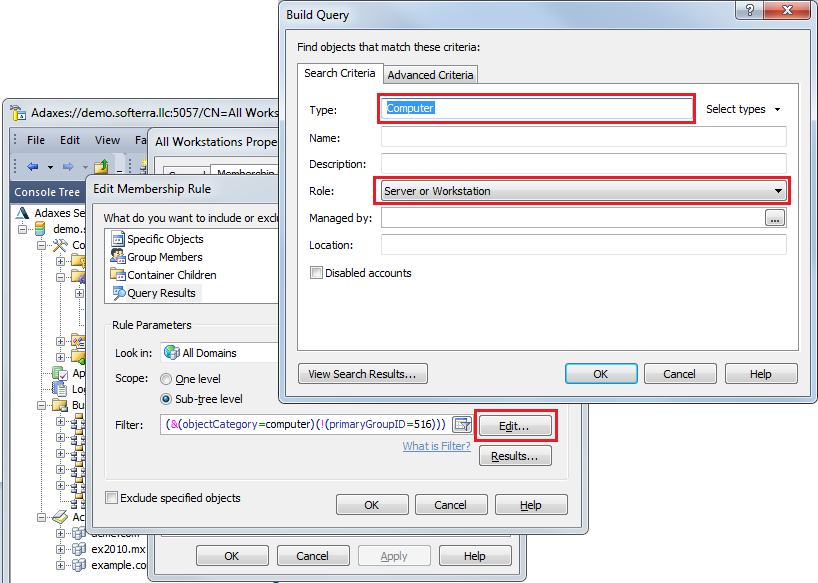Open the Back button history dropdown arrow

click(x=51, y=167)
